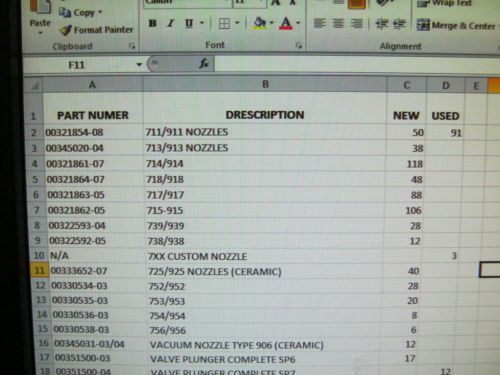Click the Borders grid icon

[224, 23]
